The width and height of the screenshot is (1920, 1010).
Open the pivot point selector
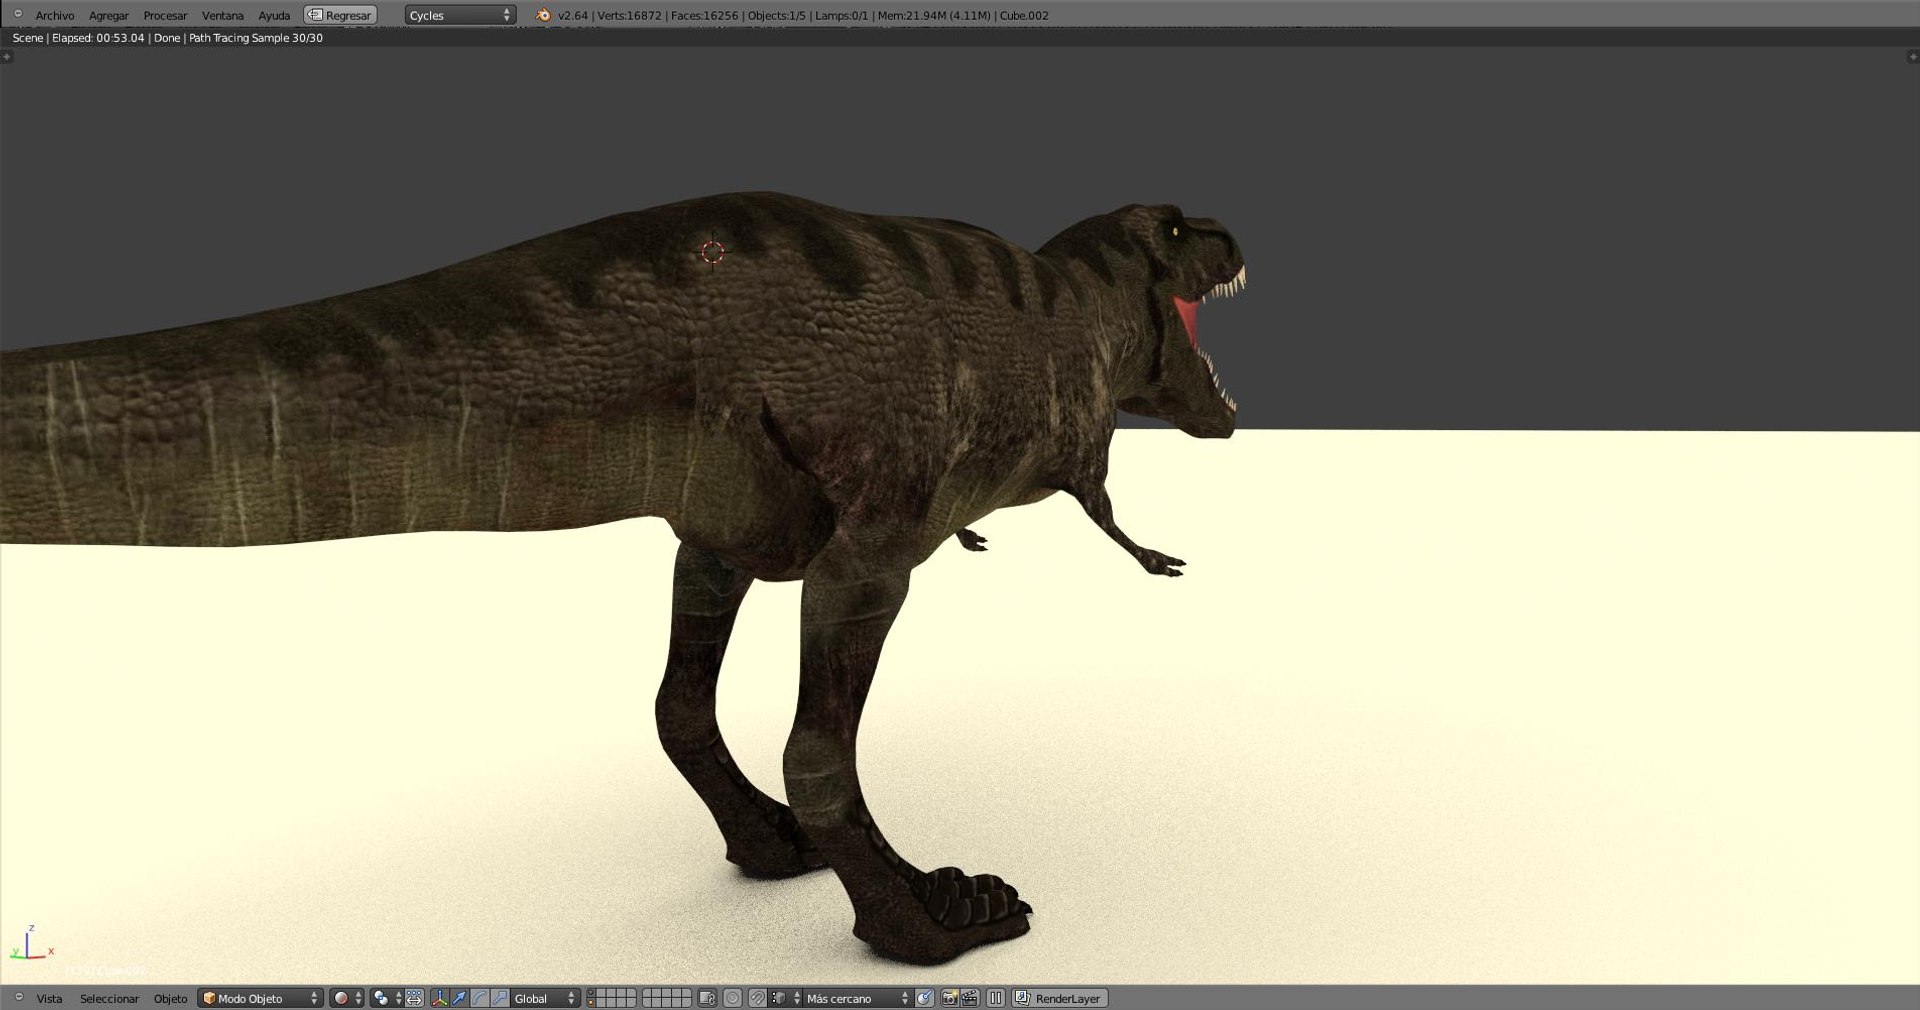coord(386,998)
